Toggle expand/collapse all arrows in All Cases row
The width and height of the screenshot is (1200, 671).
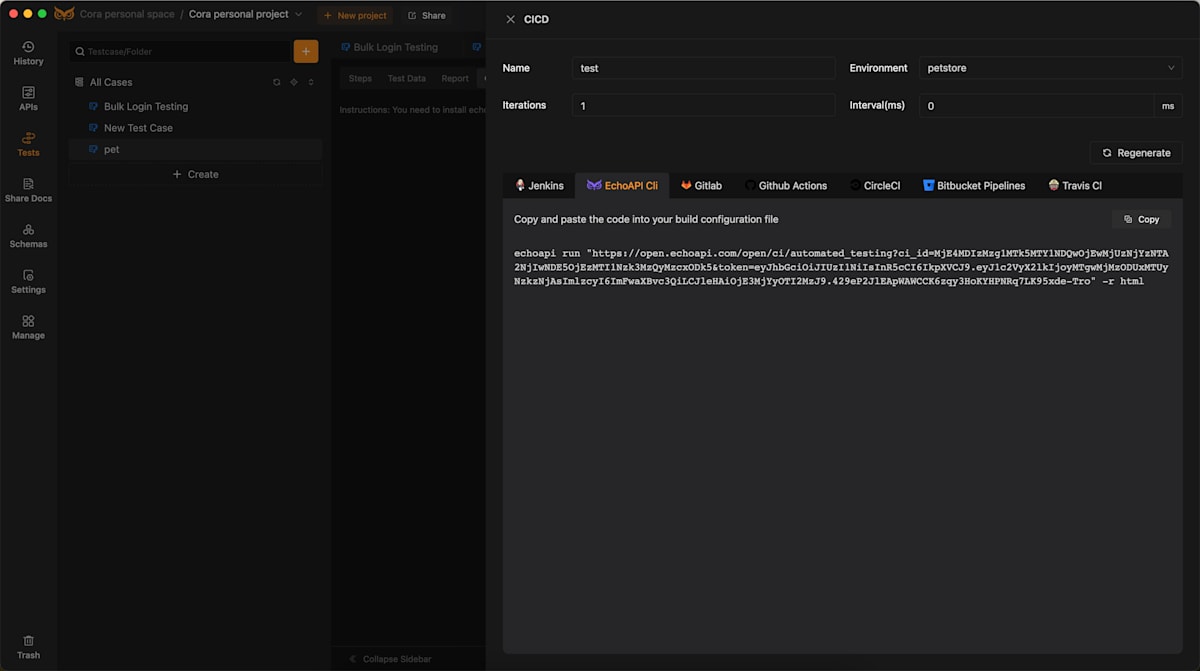tap(311, 82)
